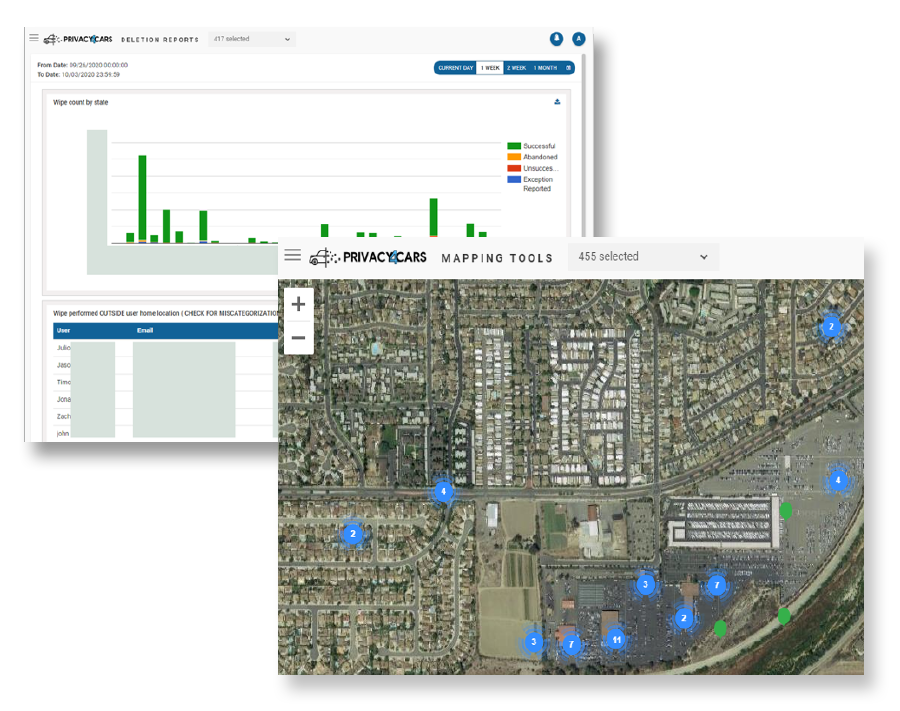Select 'john' row in user table
Viewport: 900px width, 711px height.
(165, 433)
